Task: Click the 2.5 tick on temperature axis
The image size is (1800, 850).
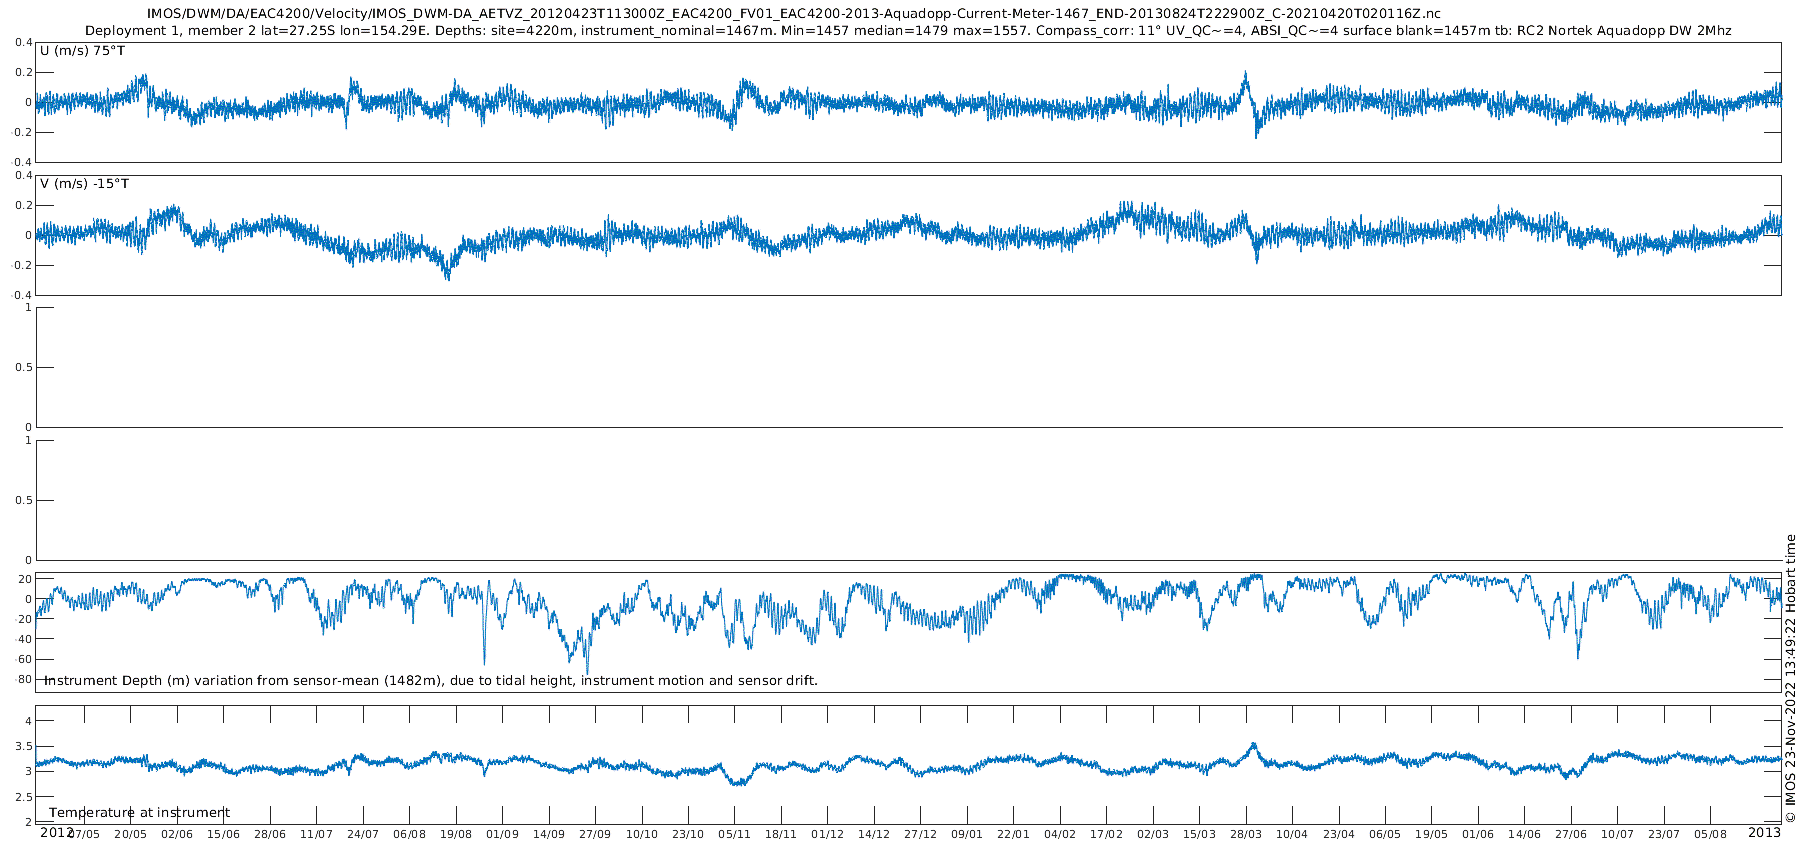Action: pos(23,797)
